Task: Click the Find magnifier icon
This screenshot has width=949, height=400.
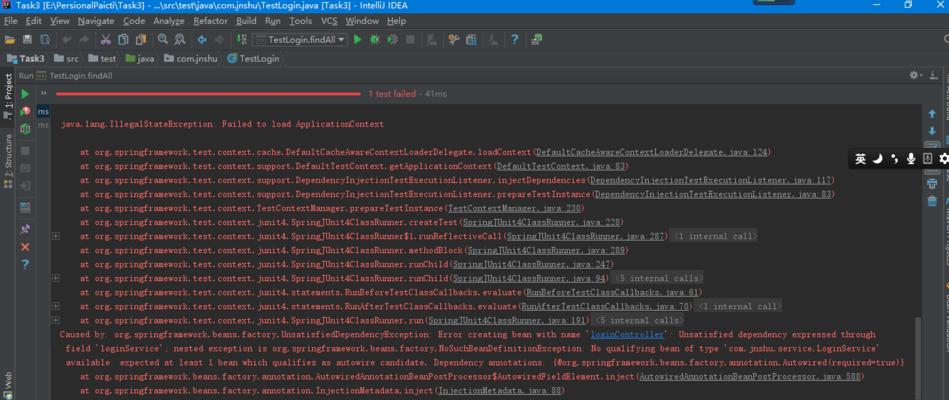Action: pos(162,40)
